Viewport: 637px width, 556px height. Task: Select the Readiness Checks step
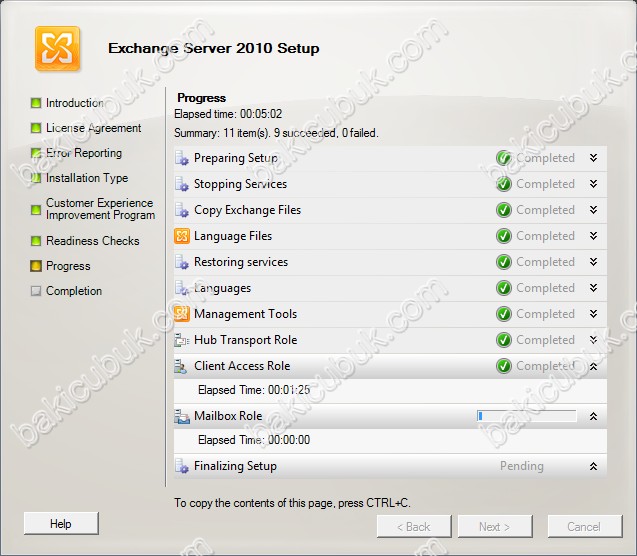(93, 241)
